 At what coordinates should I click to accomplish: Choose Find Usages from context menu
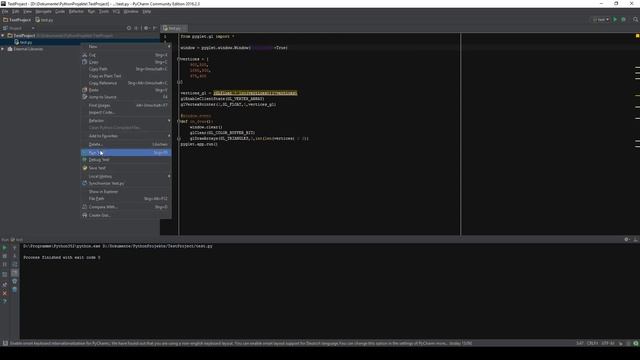point(126,105)
